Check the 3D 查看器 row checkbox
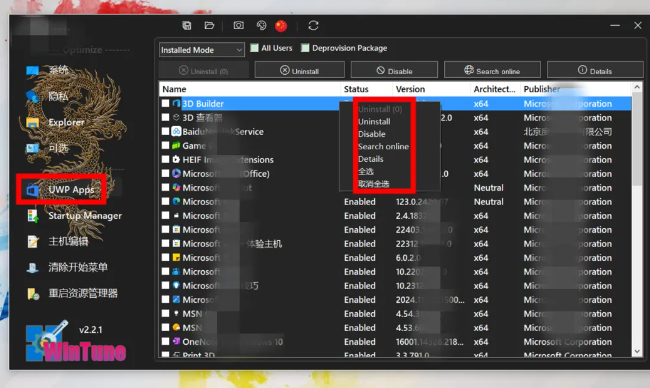Screen dimensions: 650x388 coord(165,117)
